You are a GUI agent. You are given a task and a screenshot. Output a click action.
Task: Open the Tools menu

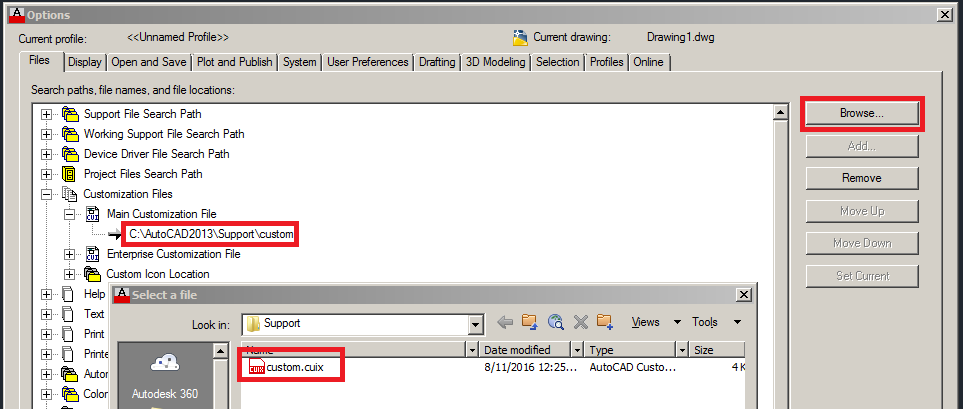click(716, 322)
